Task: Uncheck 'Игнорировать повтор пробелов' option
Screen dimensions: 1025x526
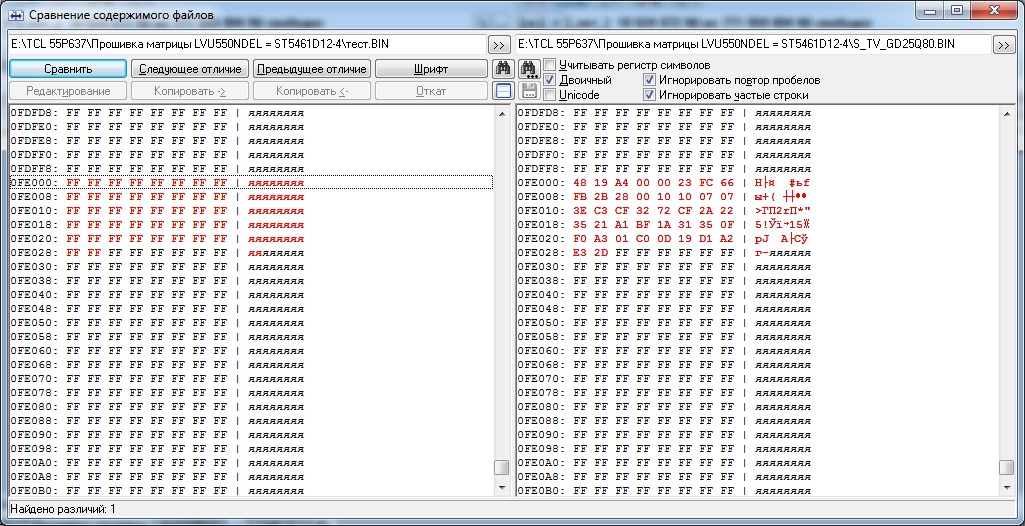Action: 650,80
